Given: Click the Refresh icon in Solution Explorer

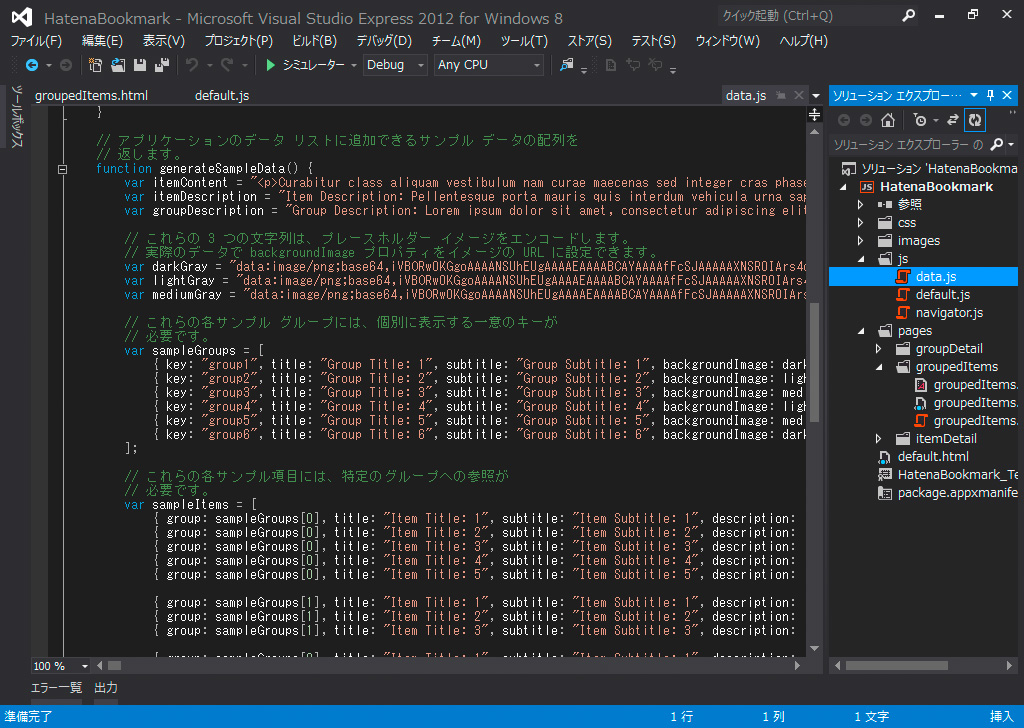Looking at the screenshot, I should (975, 120).
